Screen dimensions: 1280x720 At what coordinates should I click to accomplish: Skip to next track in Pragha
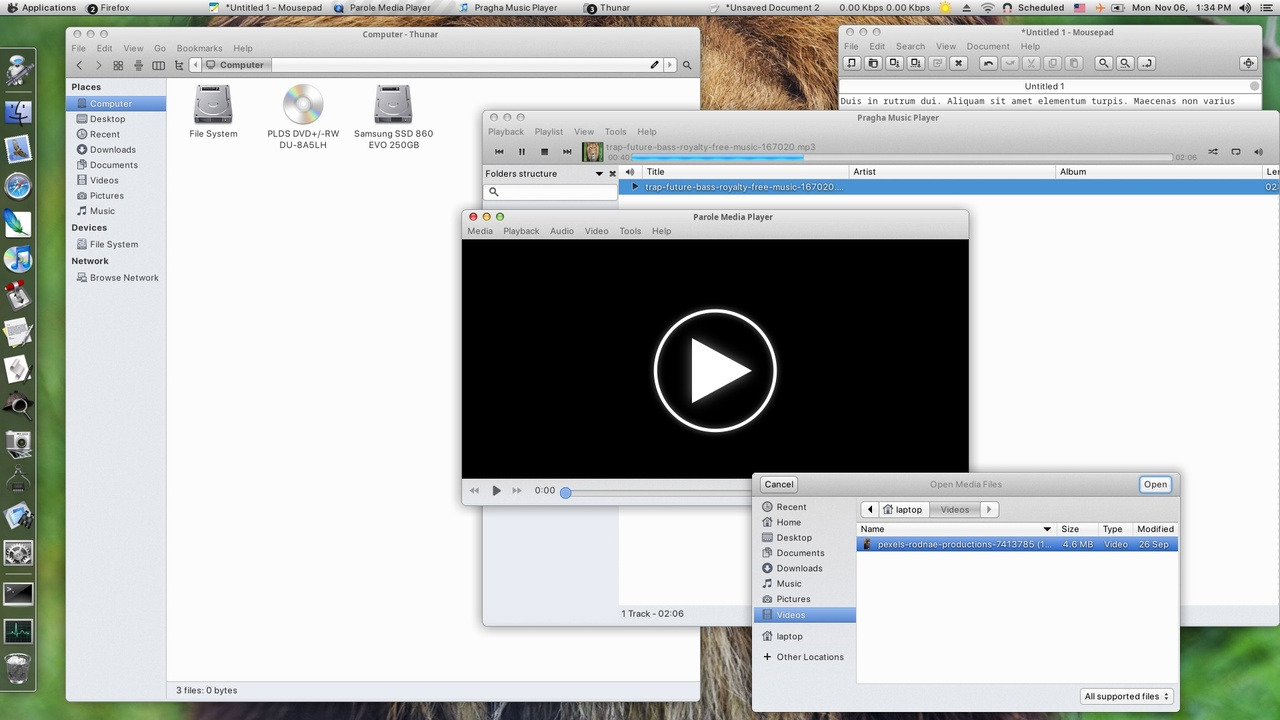coord(567,152)
